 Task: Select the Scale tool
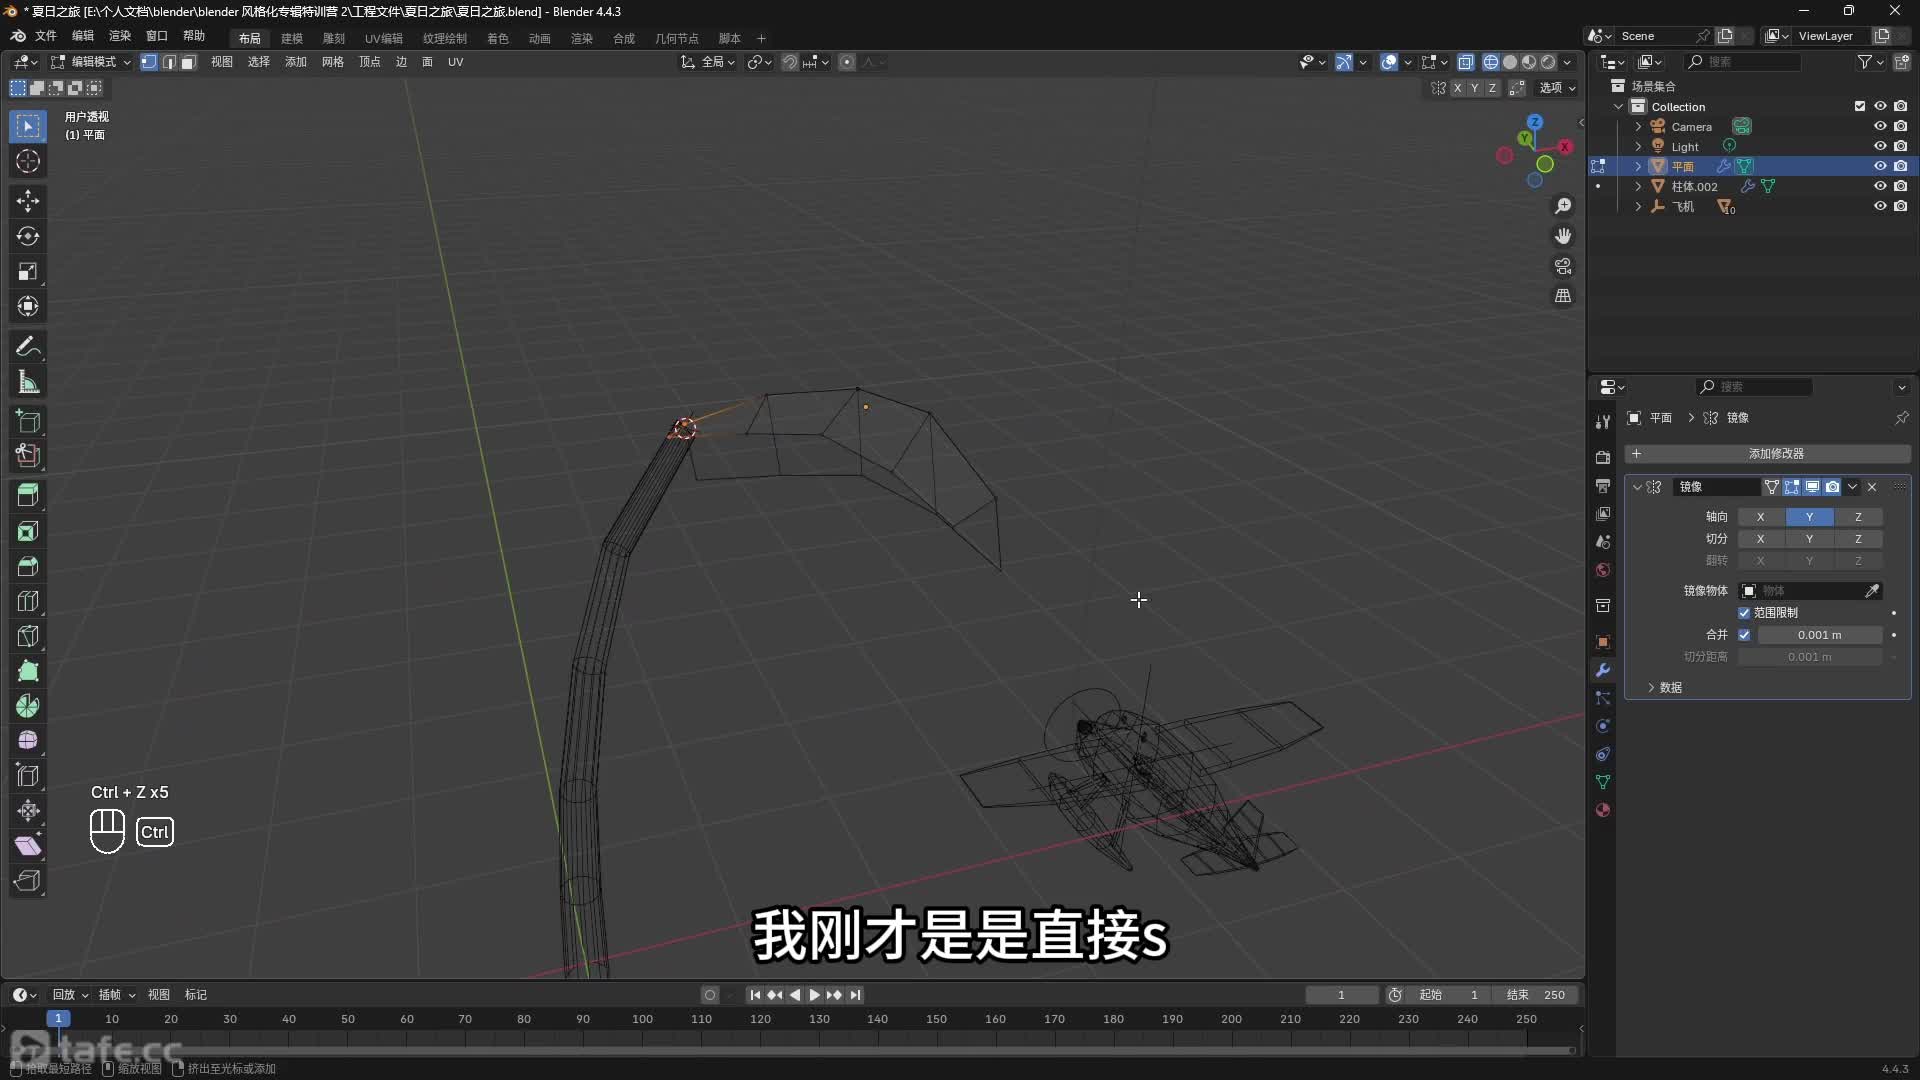click(28, 271)
